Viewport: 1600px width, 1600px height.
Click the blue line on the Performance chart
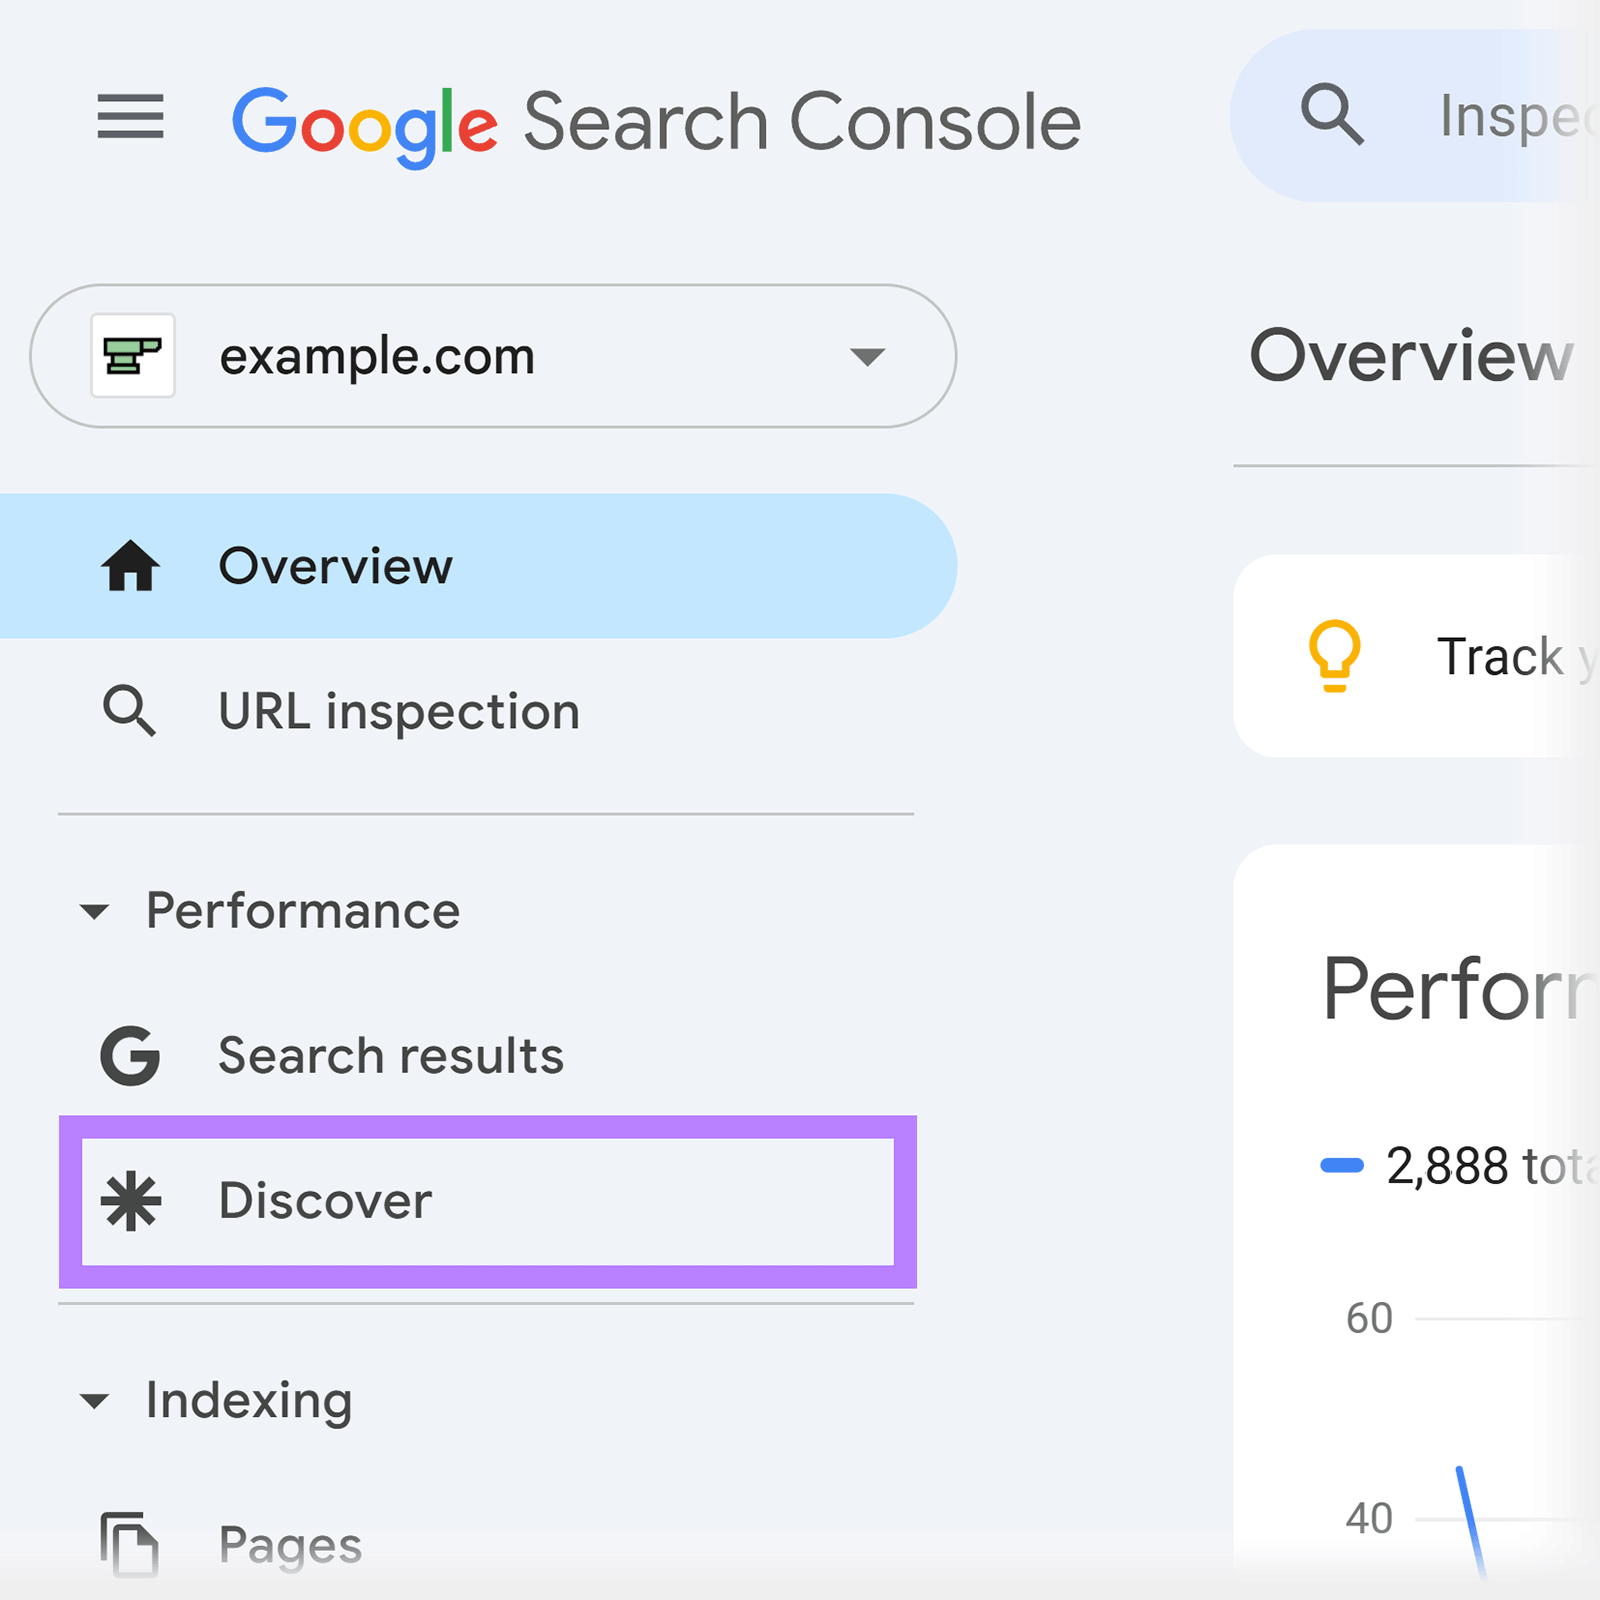pos(1466,1510)
